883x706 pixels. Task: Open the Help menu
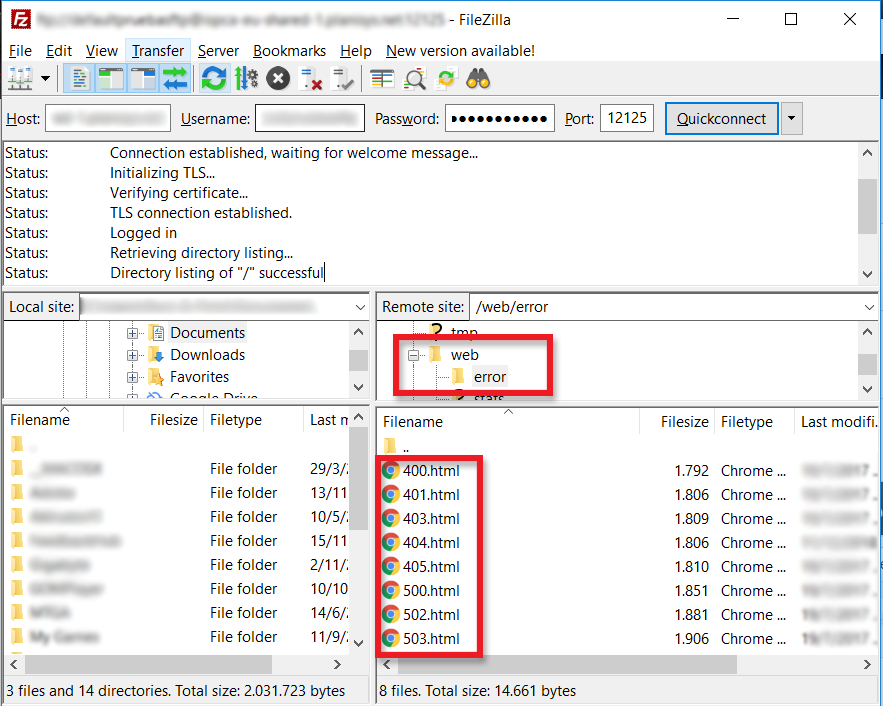(356, 51)
